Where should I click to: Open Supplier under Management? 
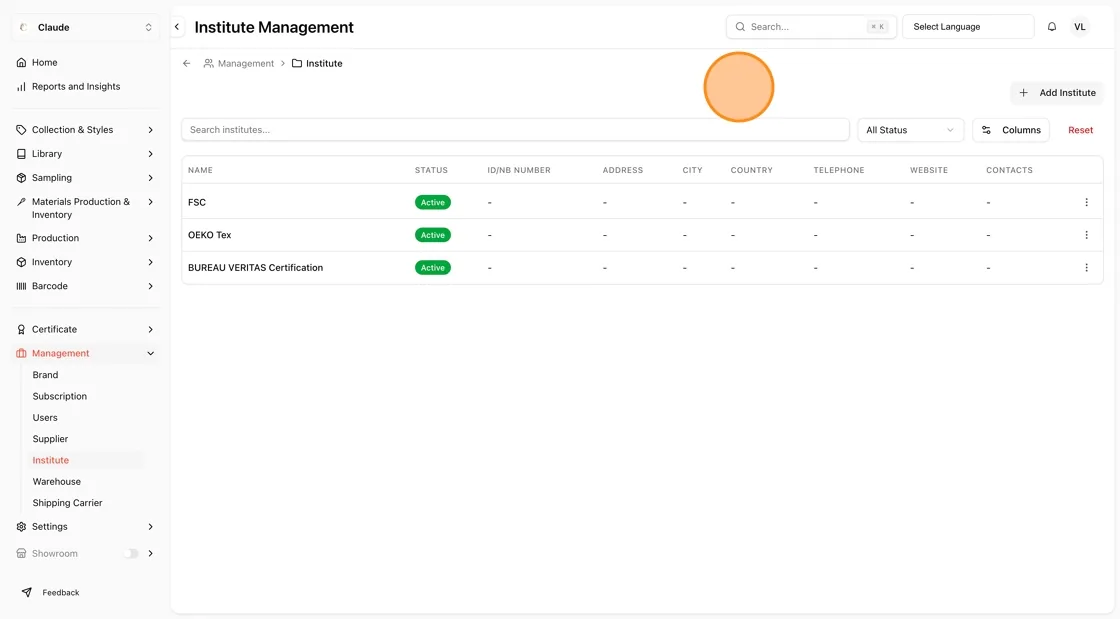[50, 439]
